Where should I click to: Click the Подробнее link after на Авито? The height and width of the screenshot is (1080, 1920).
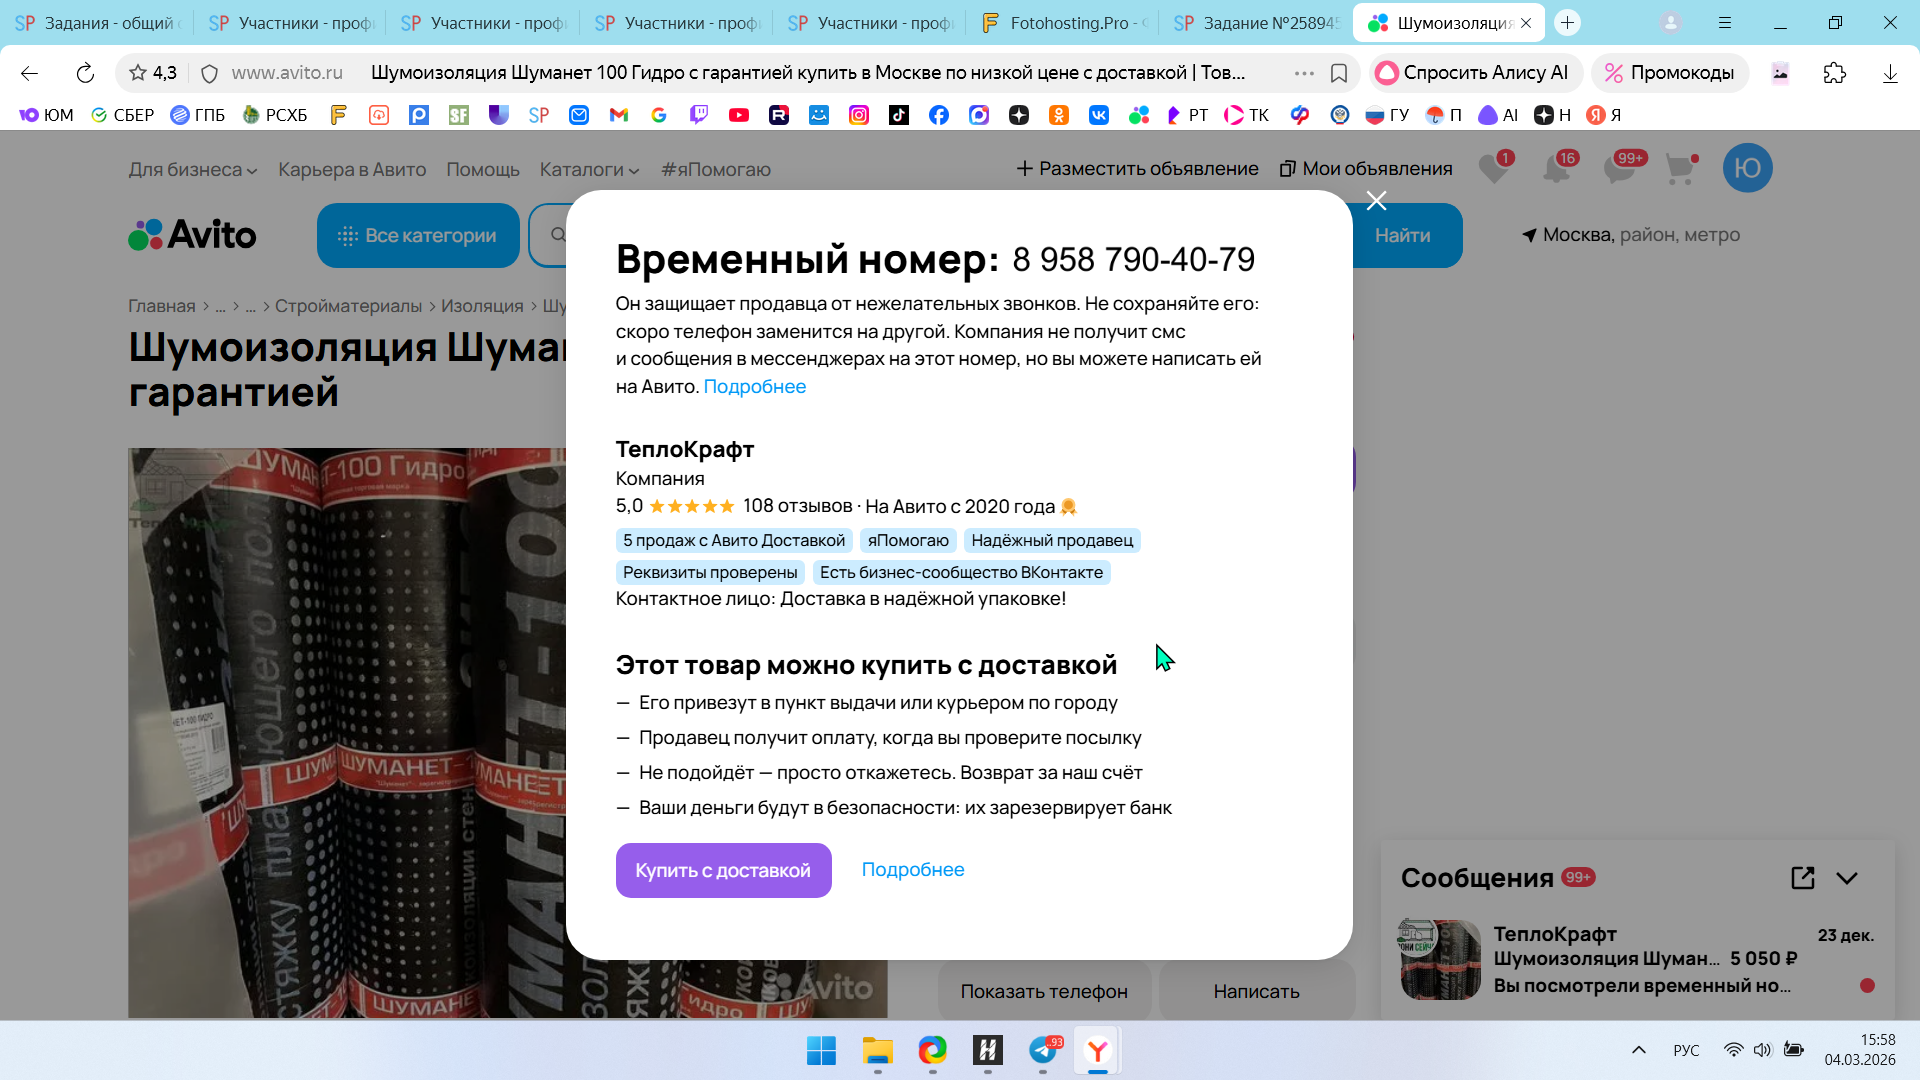click(754, 387)
